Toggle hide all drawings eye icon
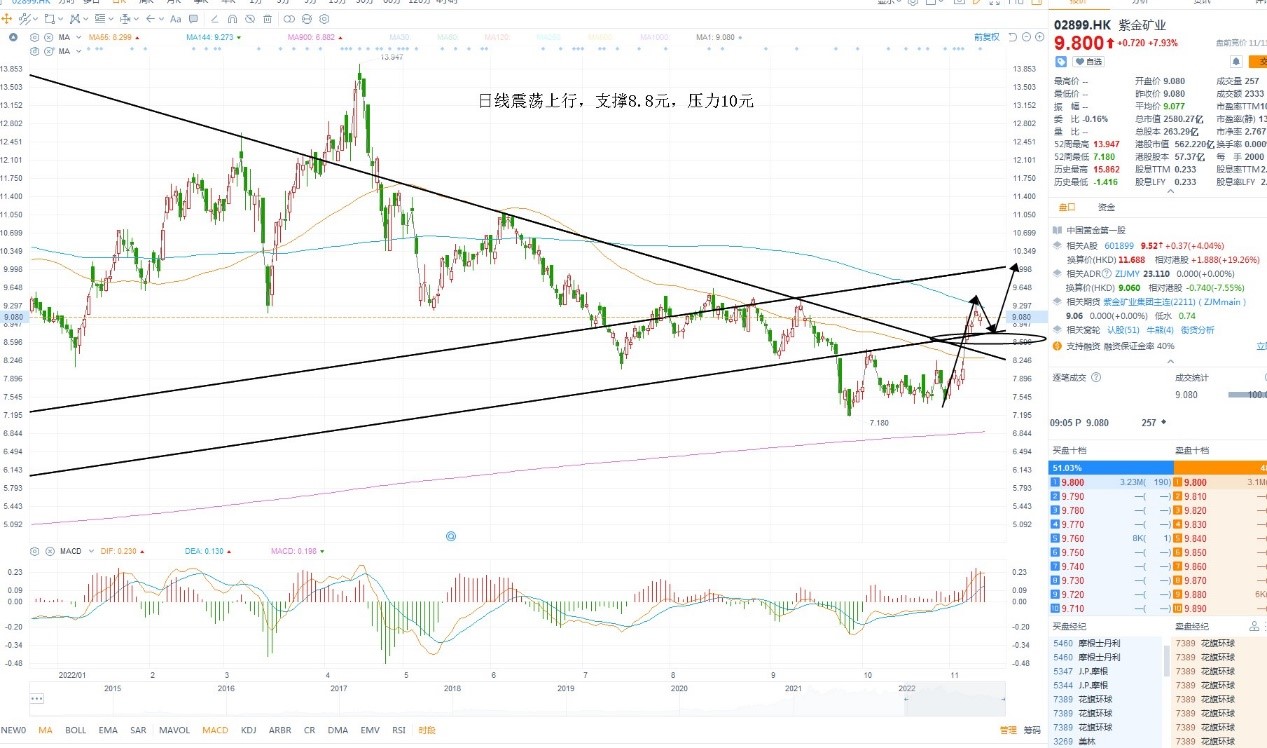 click(250, 19)
